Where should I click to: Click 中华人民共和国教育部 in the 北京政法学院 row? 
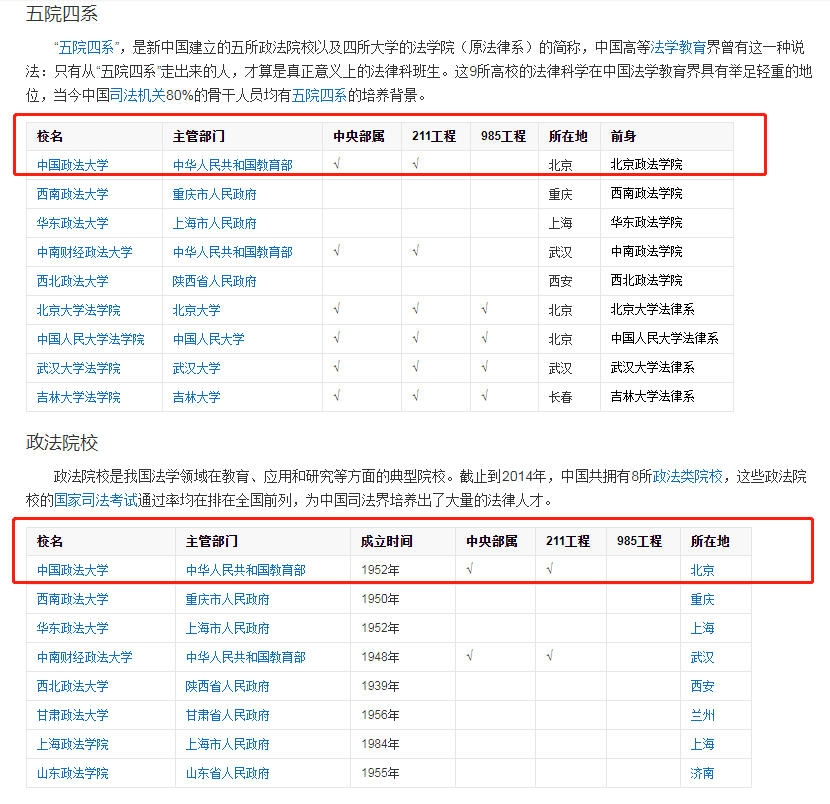point(233,166)
